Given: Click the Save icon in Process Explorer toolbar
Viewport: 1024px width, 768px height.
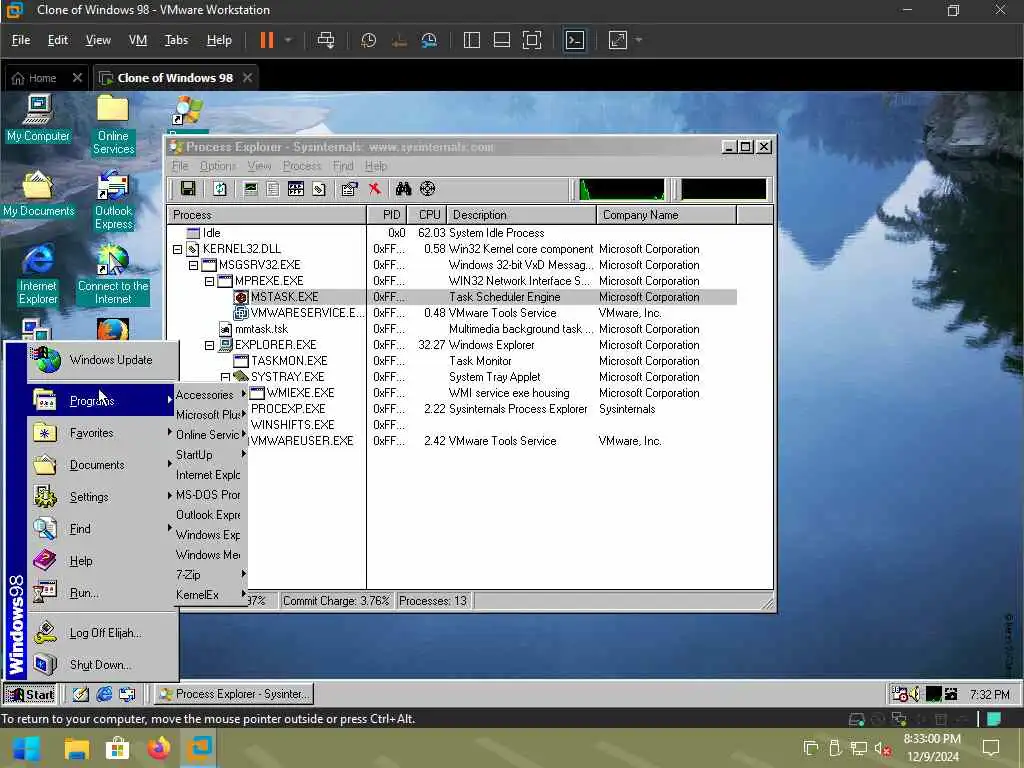Looking at the screenshot, I should pyautogui.click(x=188, y=189).
